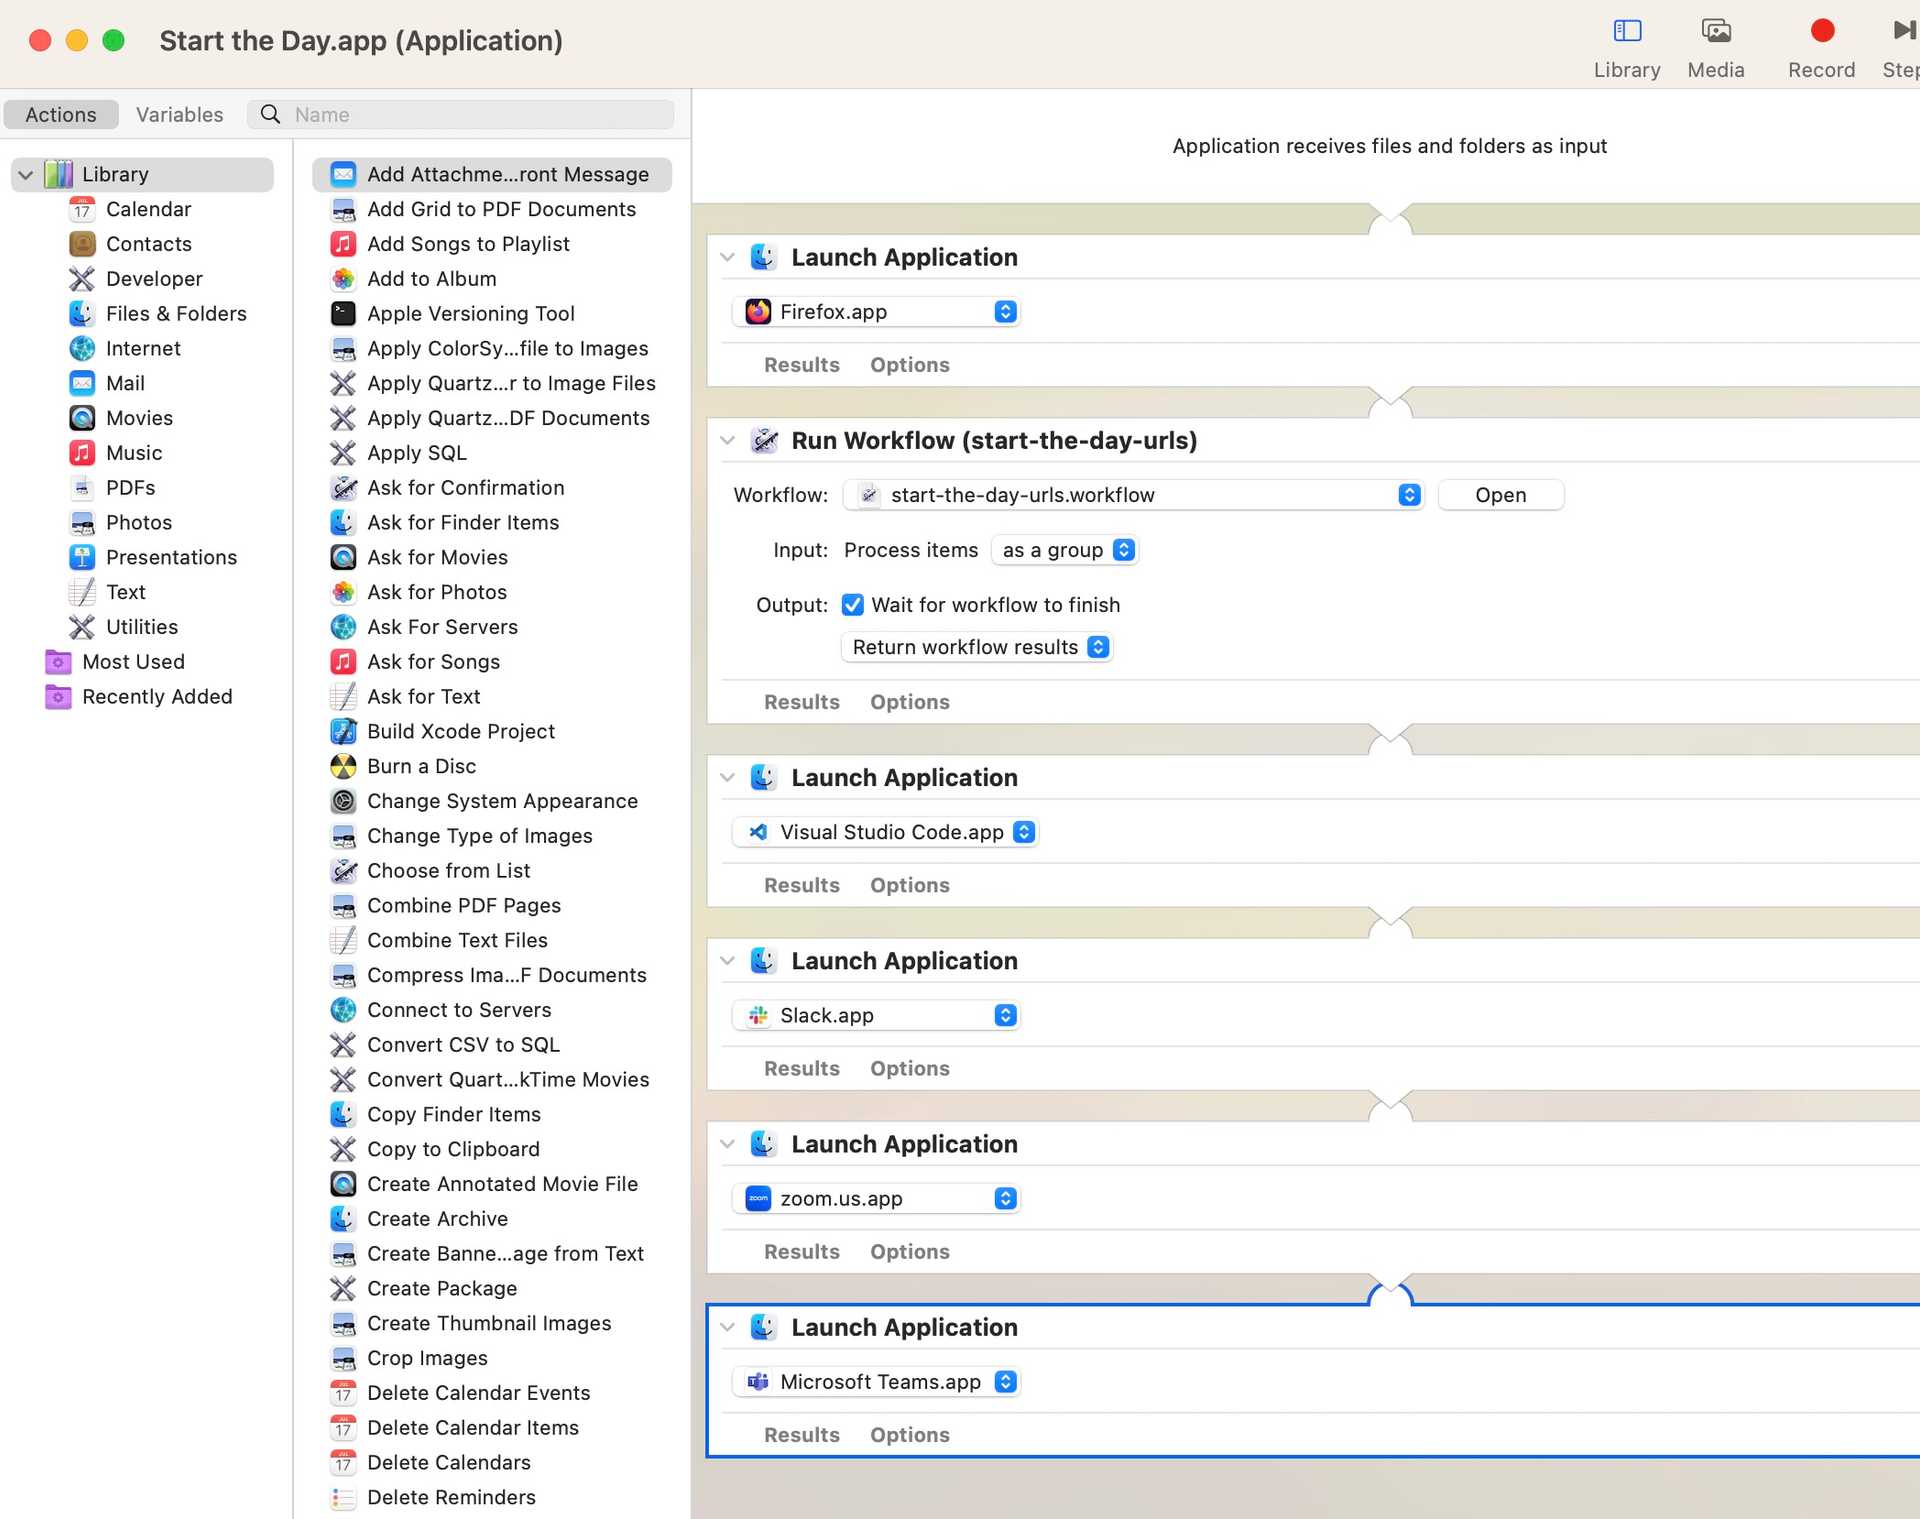Collapse the Launch Application Microsoft Teams step
The width and height of the screenshot is (1920, 1519).
tap(726, 1327)
